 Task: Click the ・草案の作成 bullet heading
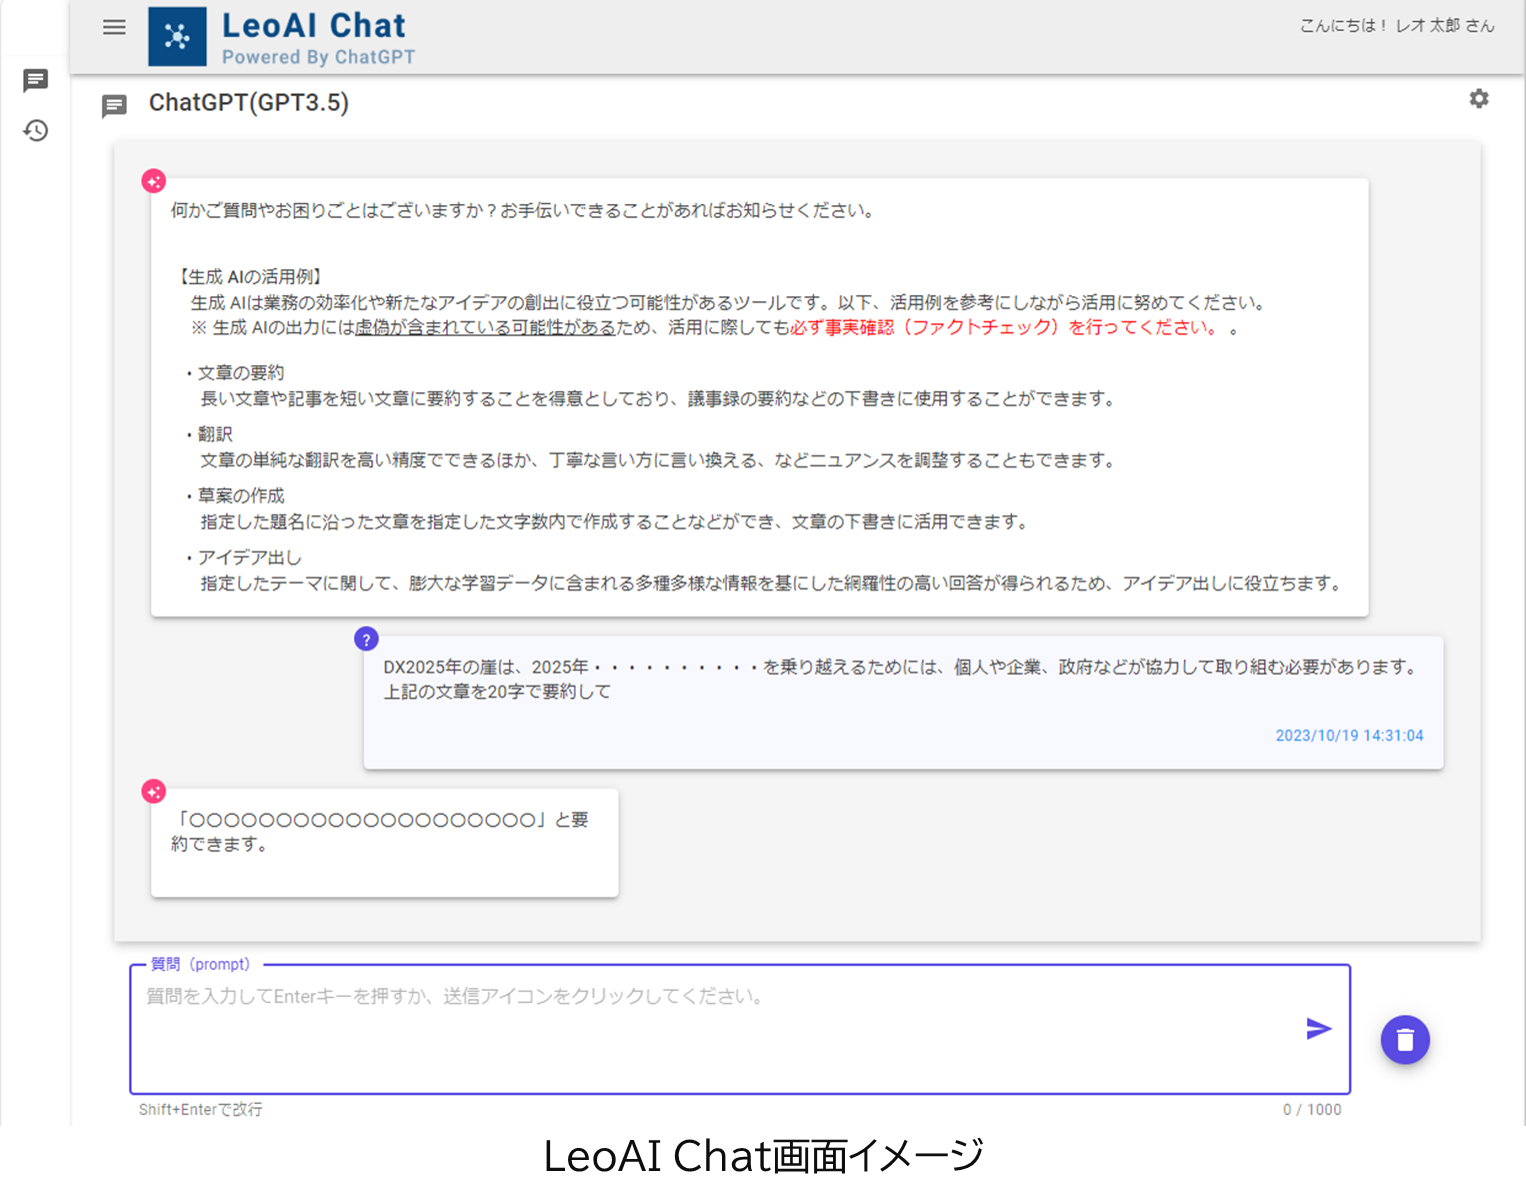pos(233,496)
